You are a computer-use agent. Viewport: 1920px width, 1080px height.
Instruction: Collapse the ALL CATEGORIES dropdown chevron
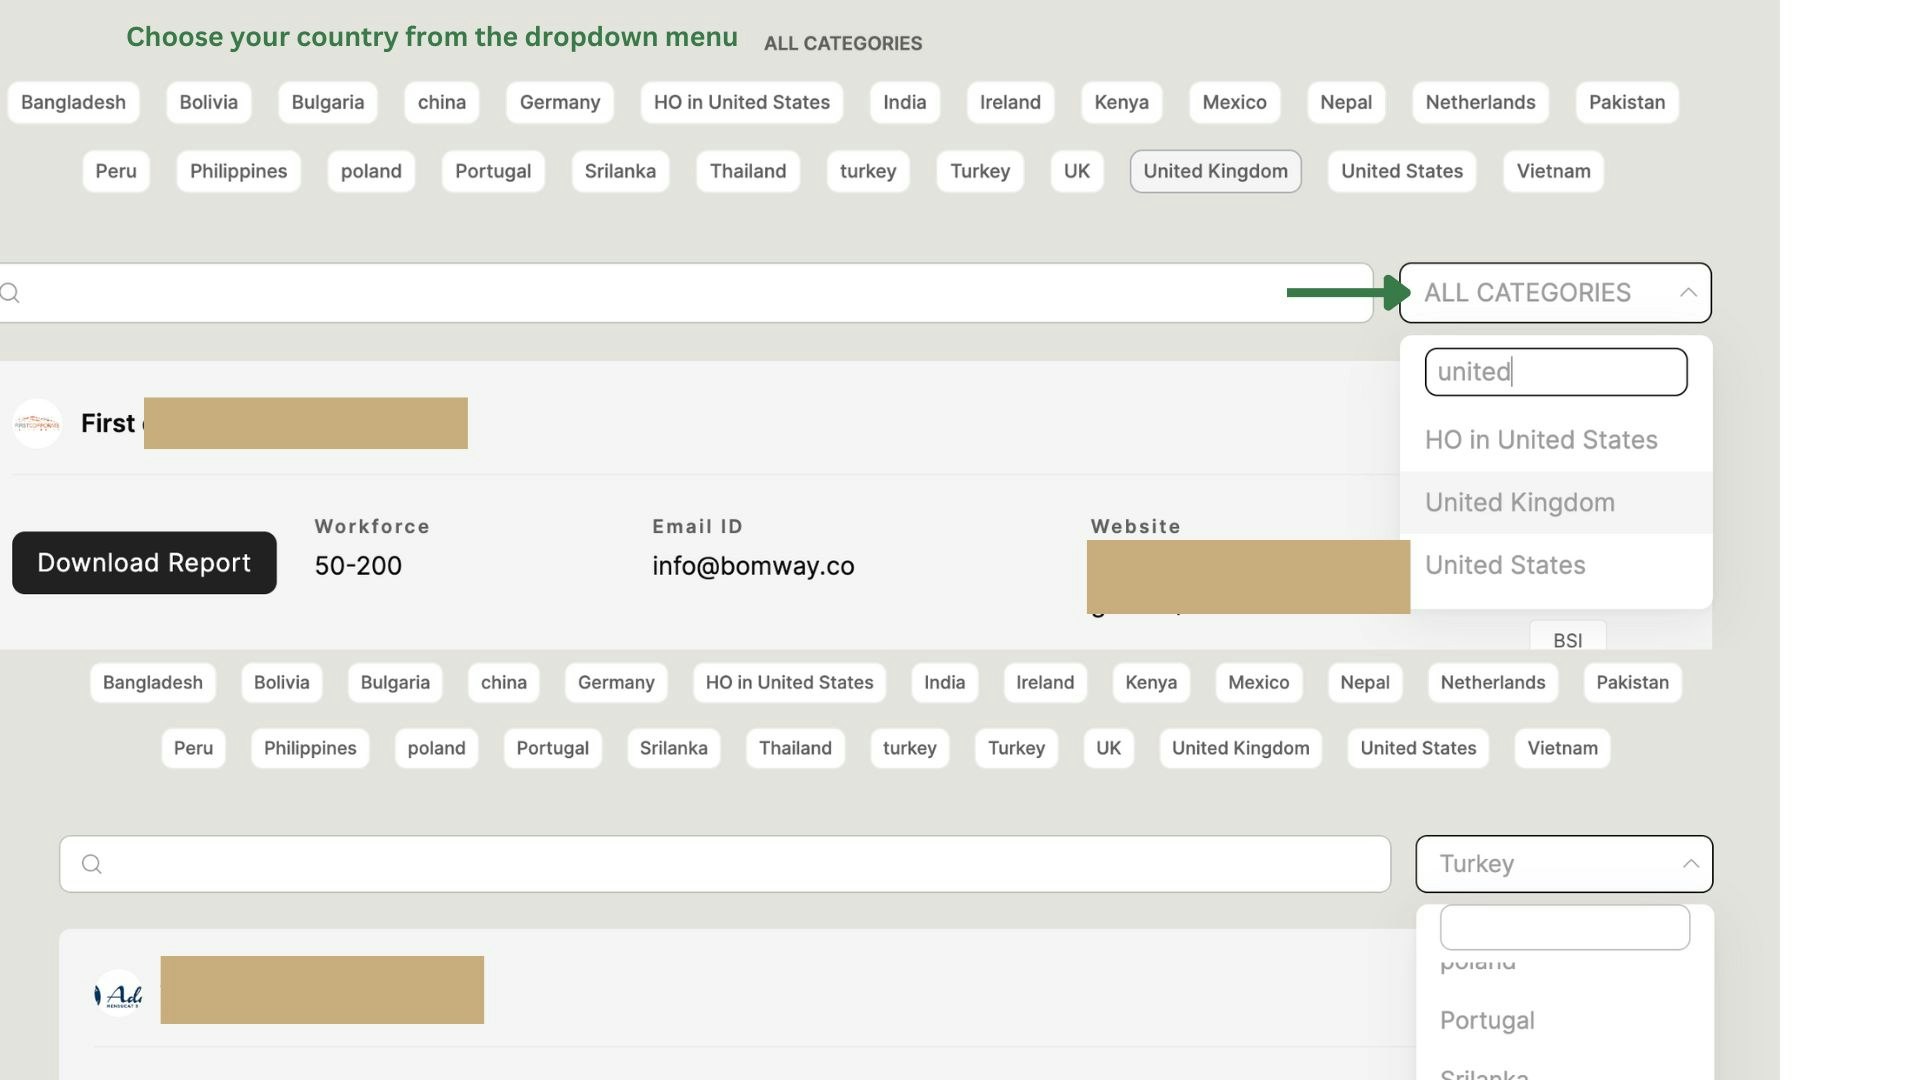pyautogui.click(x=1688, y=293)
